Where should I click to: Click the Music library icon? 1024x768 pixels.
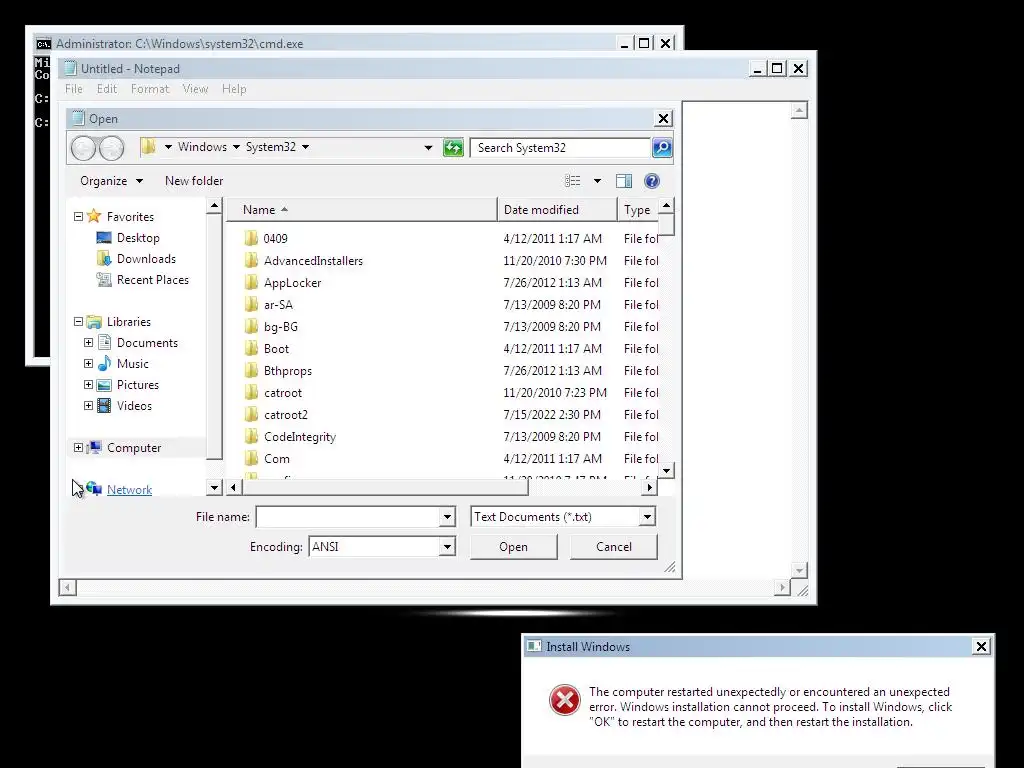104,364
